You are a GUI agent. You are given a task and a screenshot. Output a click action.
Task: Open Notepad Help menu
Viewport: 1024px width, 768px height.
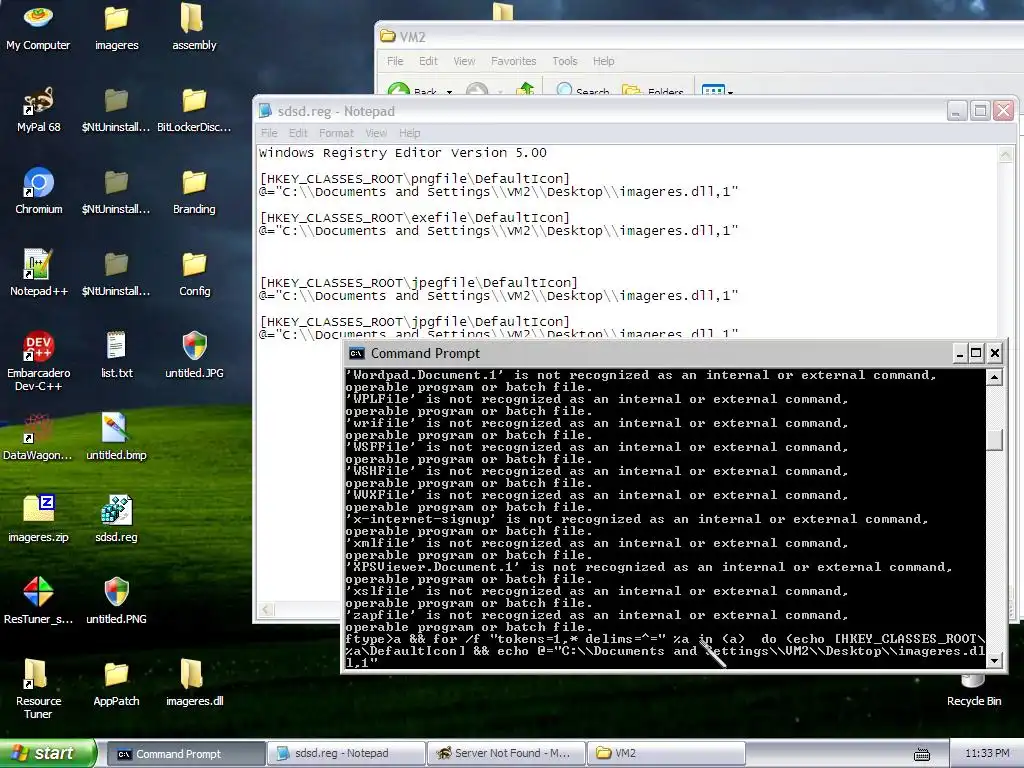409,133
